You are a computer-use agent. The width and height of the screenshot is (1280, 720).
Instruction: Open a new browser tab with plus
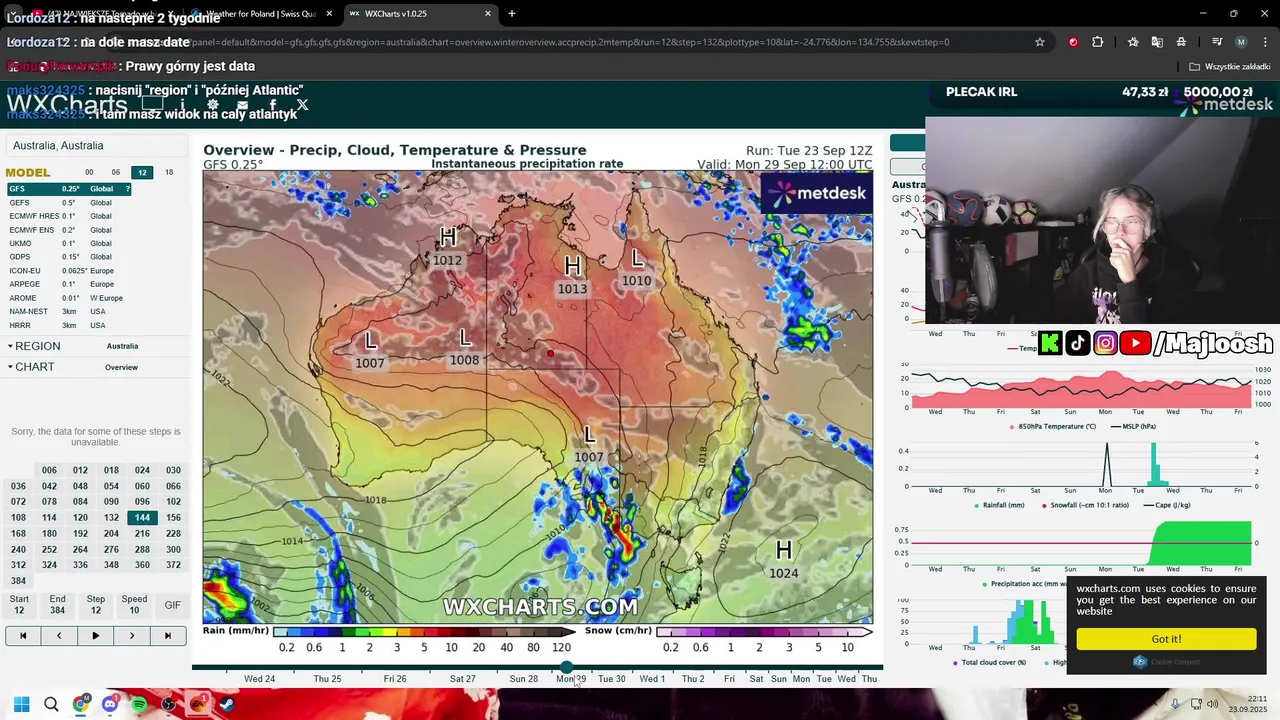point(512,13)
